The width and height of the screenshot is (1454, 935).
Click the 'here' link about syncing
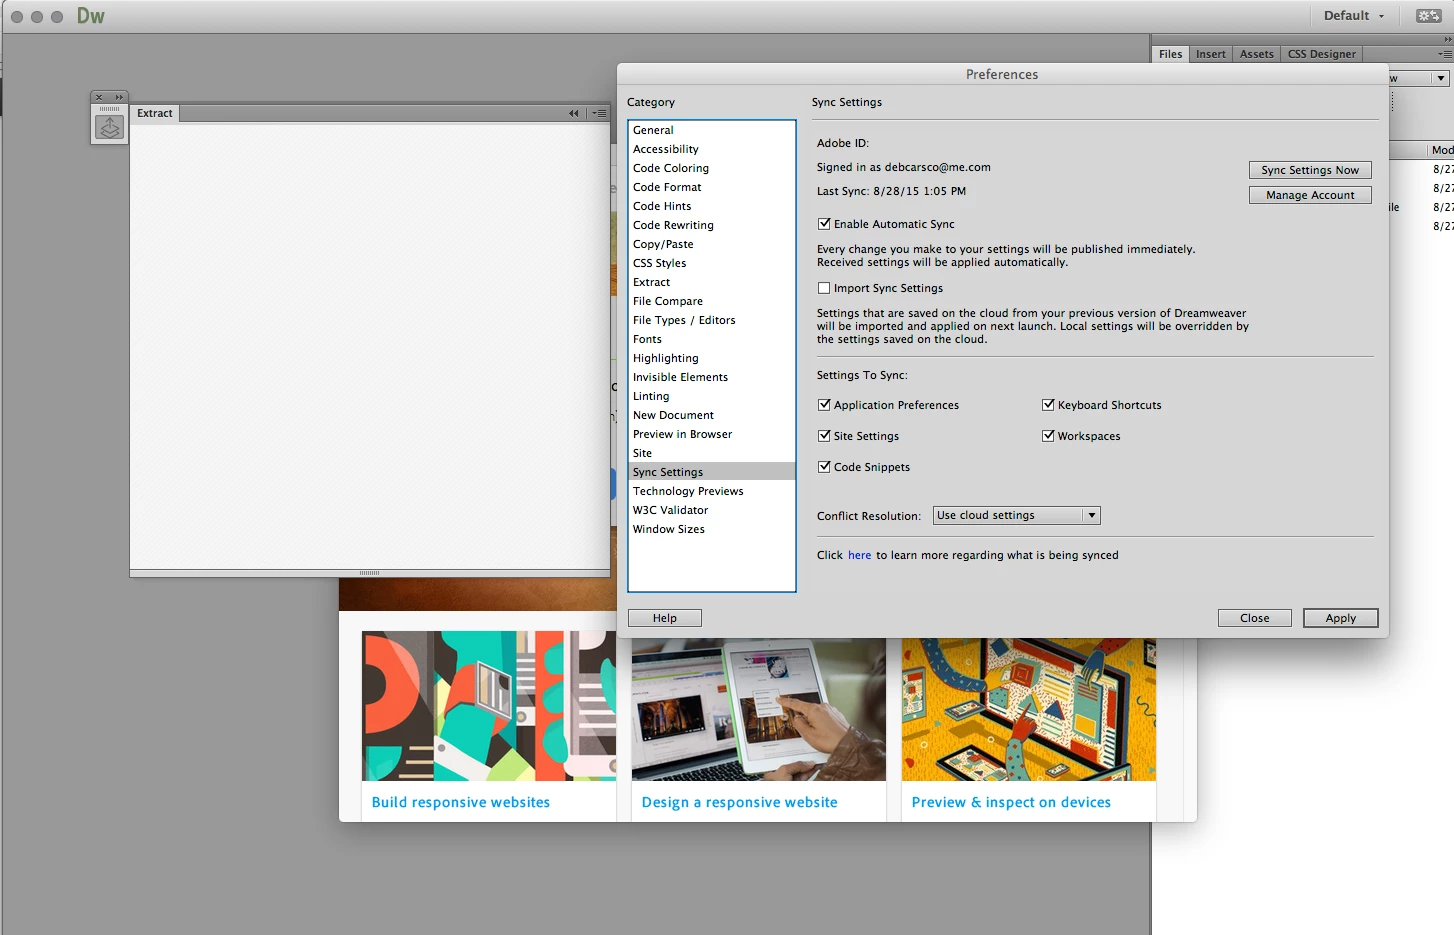(860, 555)
